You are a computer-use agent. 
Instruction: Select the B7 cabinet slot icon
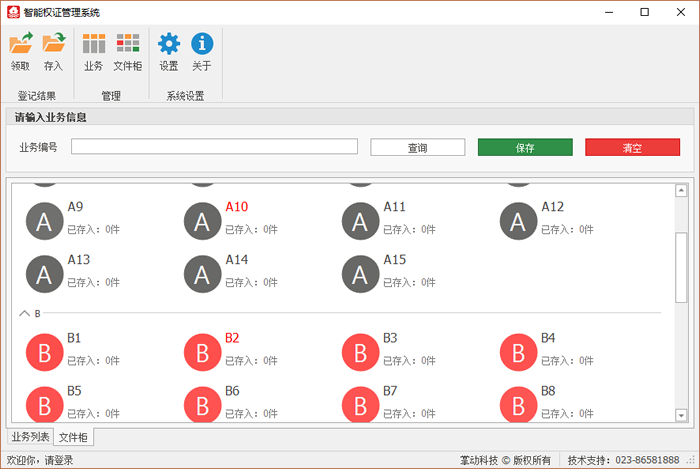360,404
